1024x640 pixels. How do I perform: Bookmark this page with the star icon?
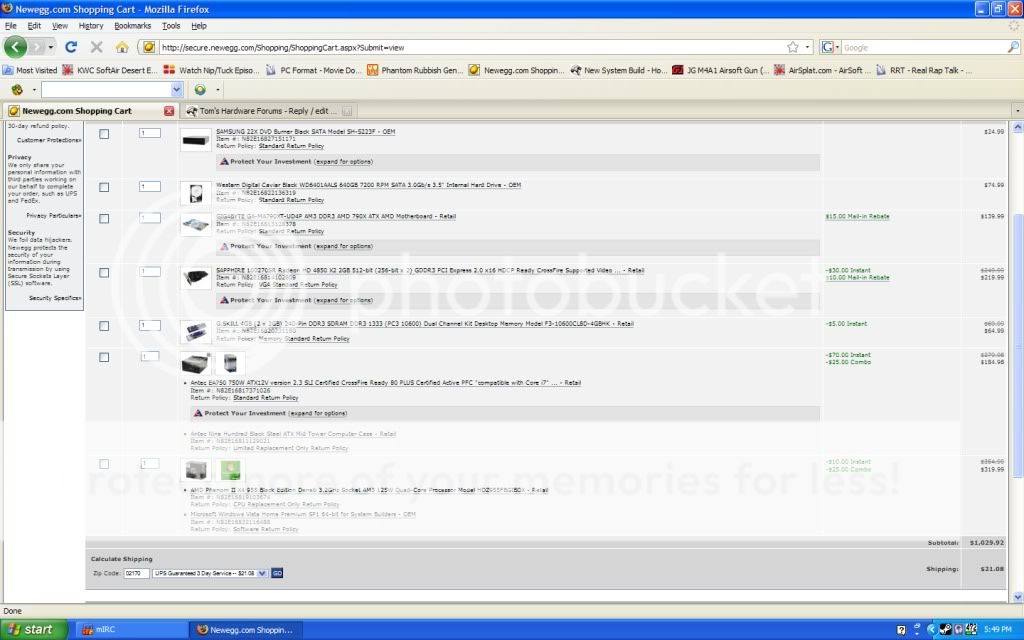click(793, 47)
